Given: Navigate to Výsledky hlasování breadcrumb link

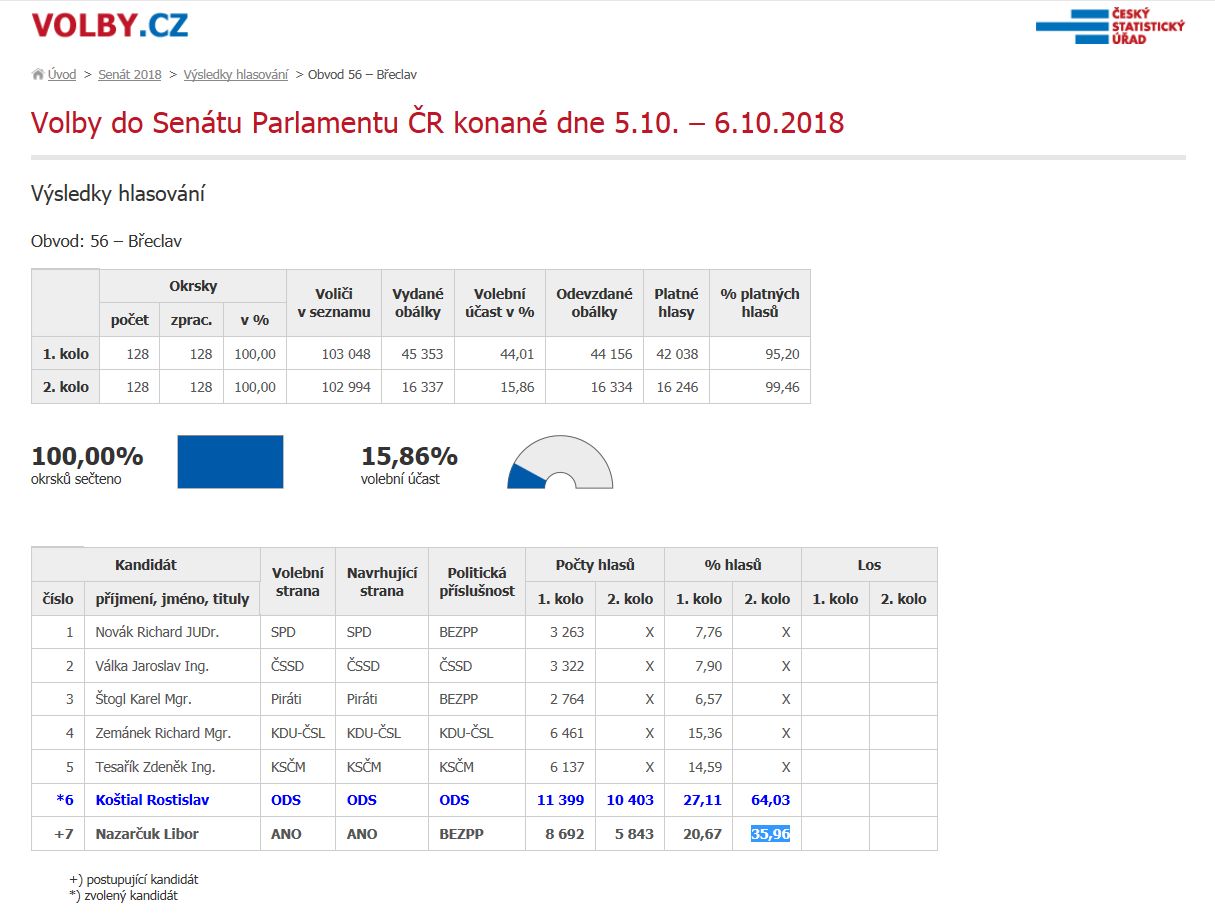Looking at the screenshot, I should (x=235, y=75).
